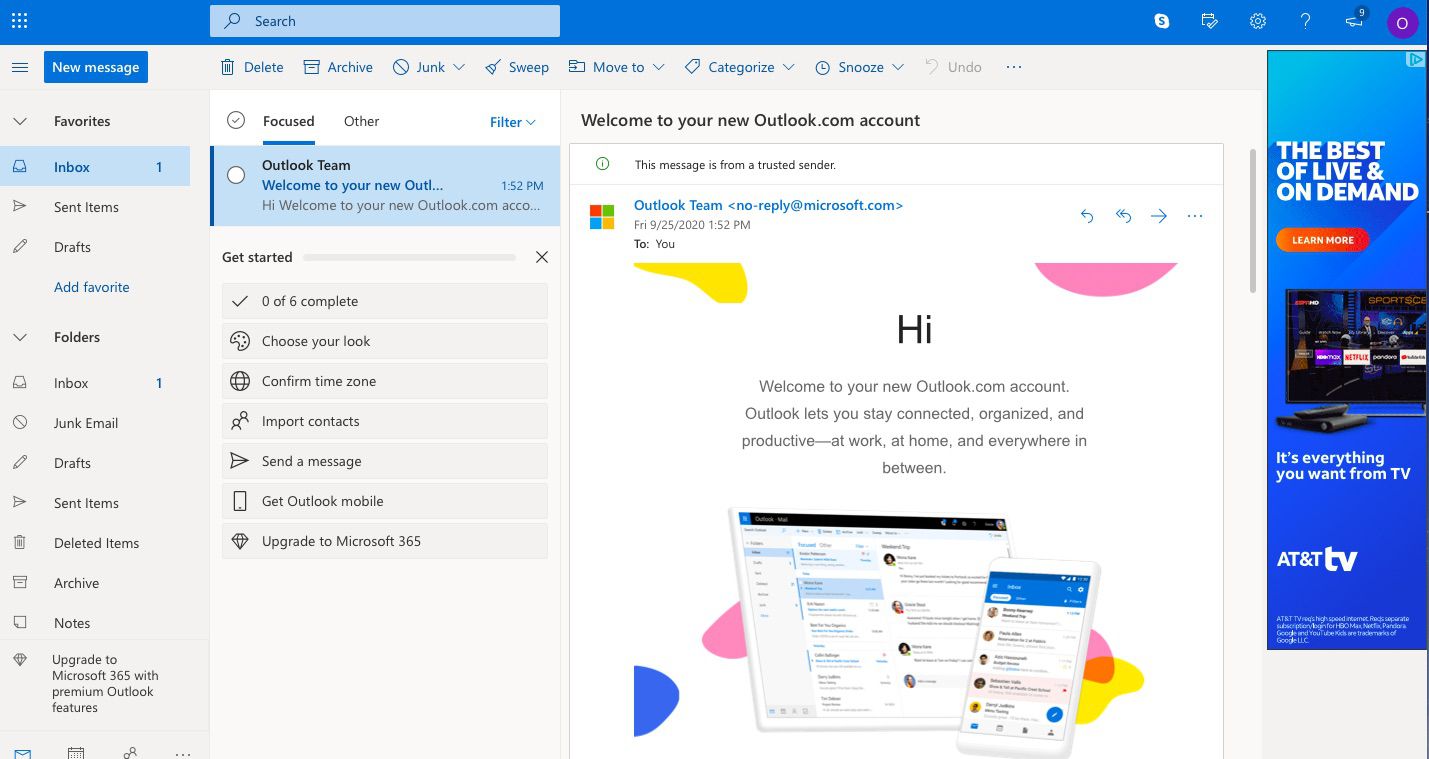The height and width of the screenshot is (759, 1429).
Task: Select the Outlook Team message circle
Action: (x=236, y=175)
